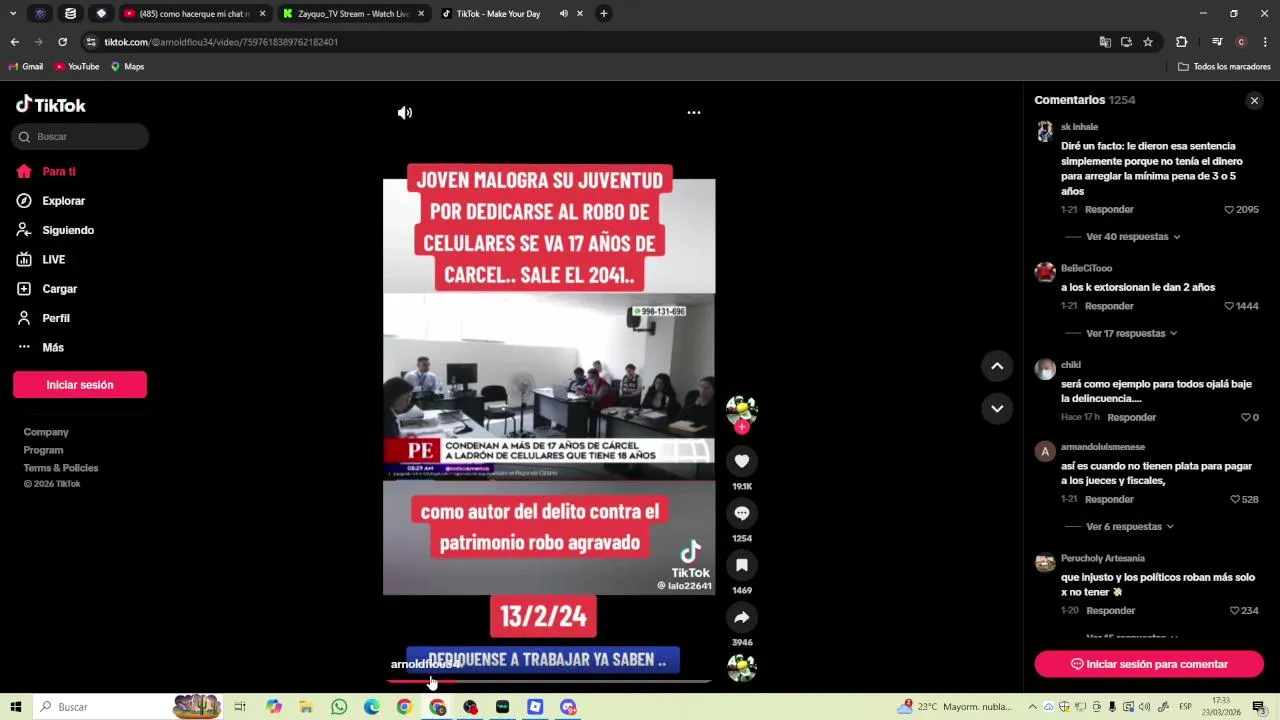Mute the video with the speaker icon

click(x=405, y=113)
